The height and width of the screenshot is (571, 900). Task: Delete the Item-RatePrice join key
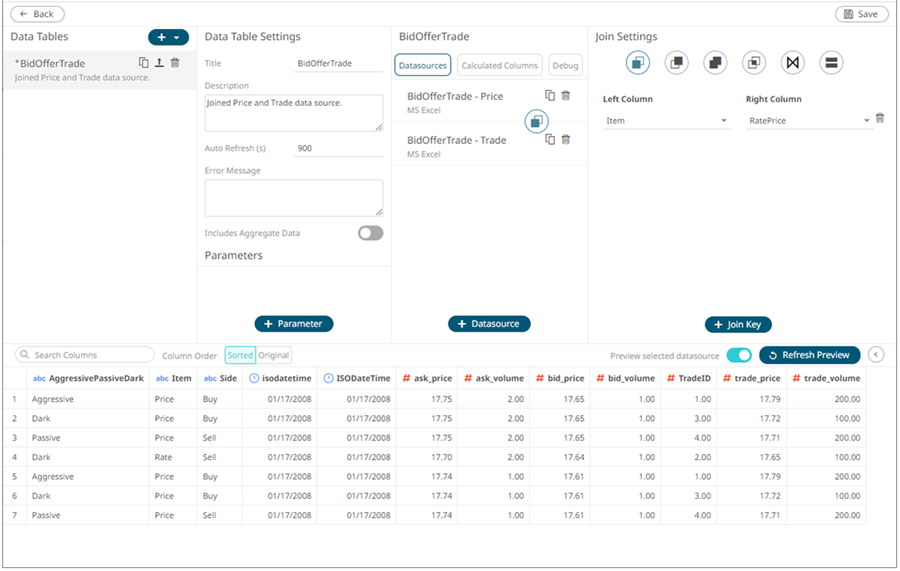(880, 119)
